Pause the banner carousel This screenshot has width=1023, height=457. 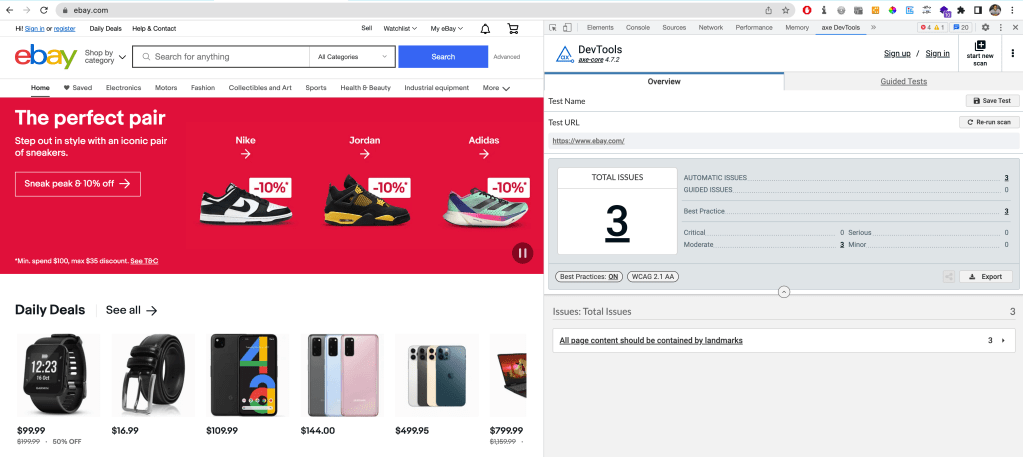click(x=522, y=253)
